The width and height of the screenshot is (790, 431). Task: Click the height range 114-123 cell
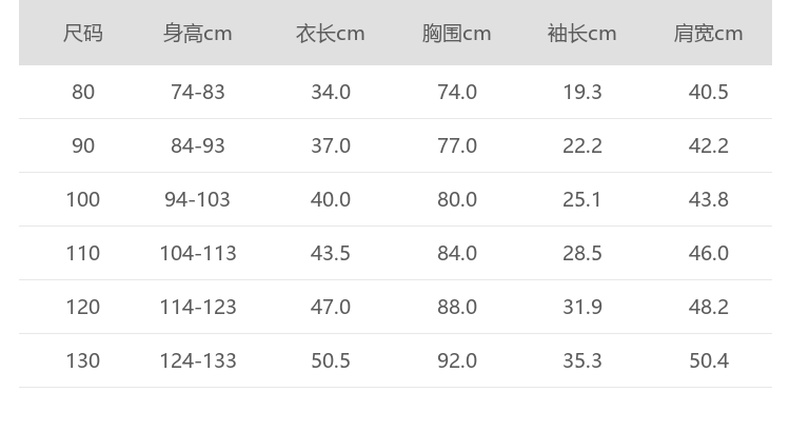coord(198,307)
